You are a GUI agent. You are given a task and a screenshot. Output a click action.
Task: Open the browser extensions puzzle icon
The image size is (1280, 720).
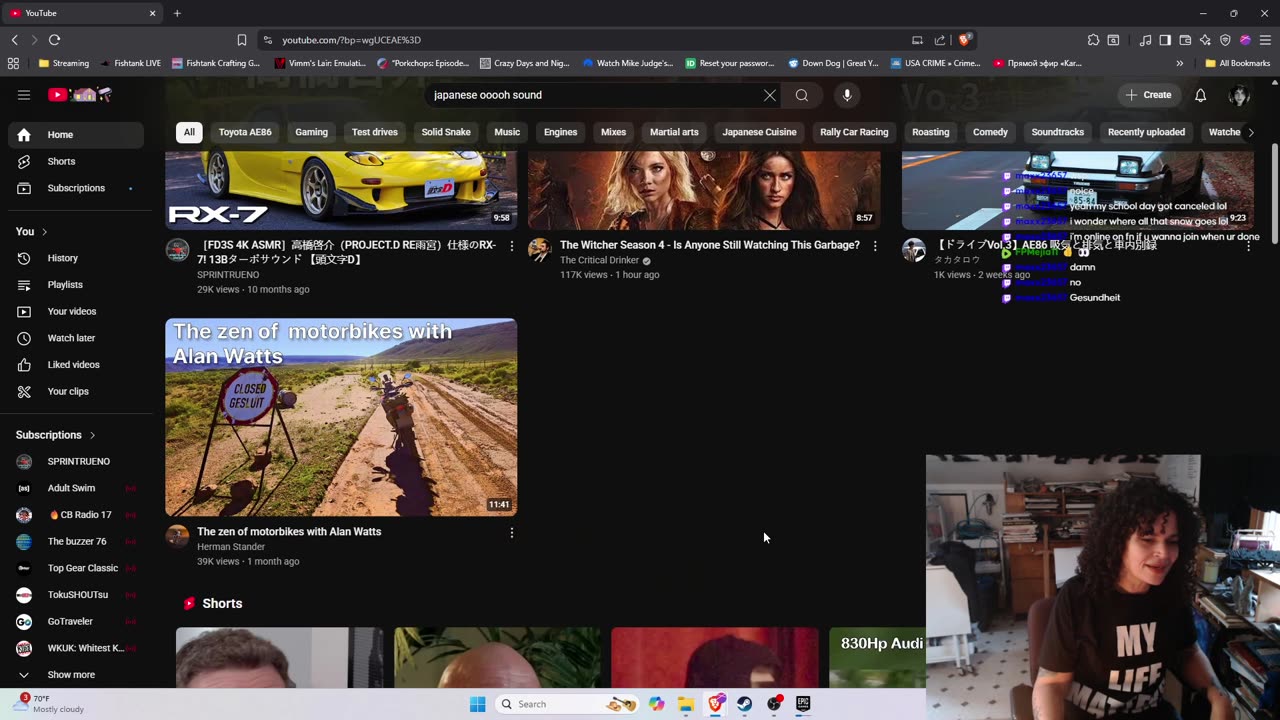[x=1093, y=40]
